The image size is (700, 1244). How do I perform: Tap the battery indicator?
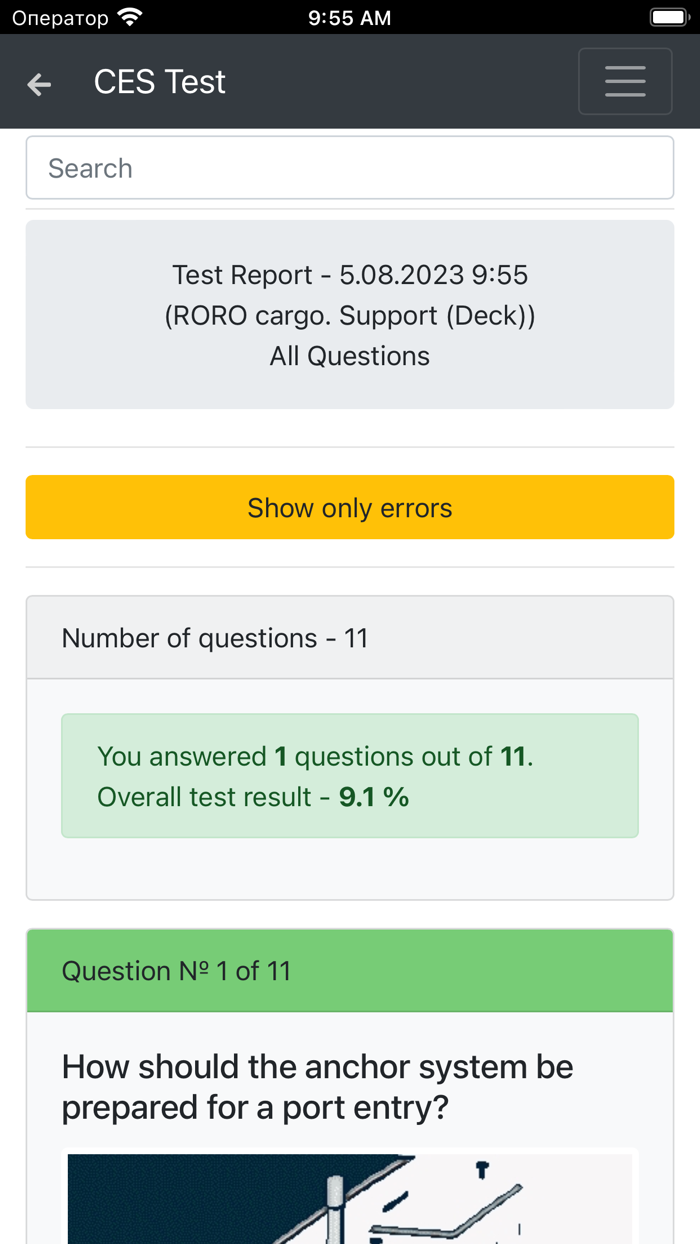(668, 16)
